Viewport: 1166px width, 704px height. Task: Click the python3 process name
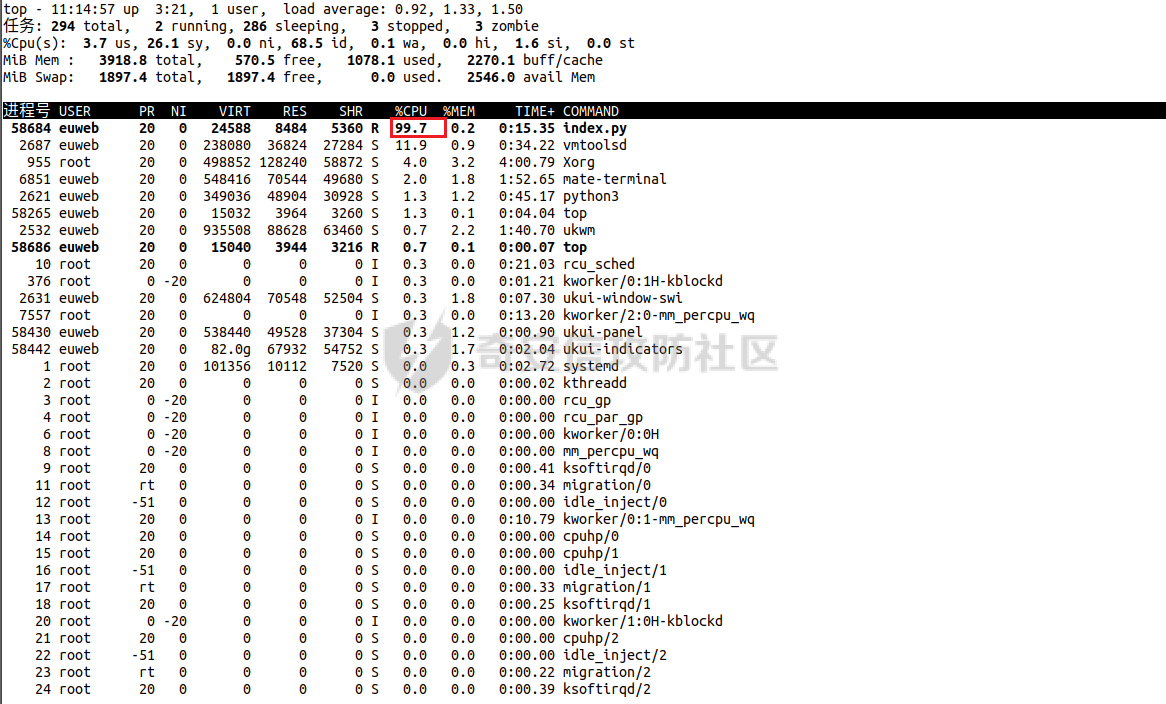click(591, 196)
